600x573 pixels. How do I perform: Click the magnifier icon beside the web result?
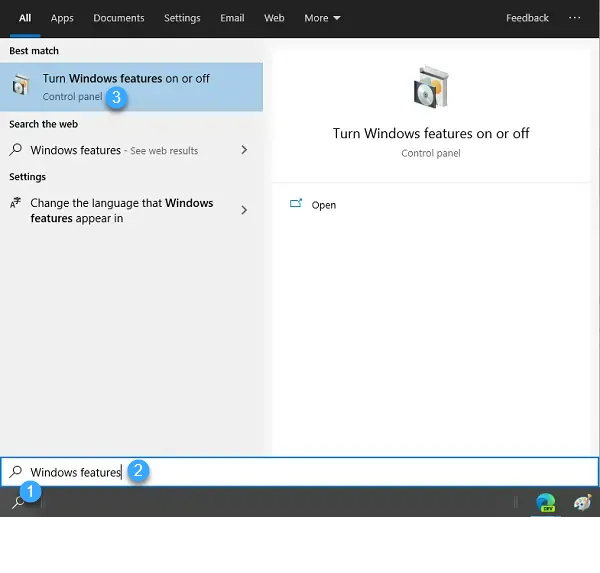[x=16, y=149]
